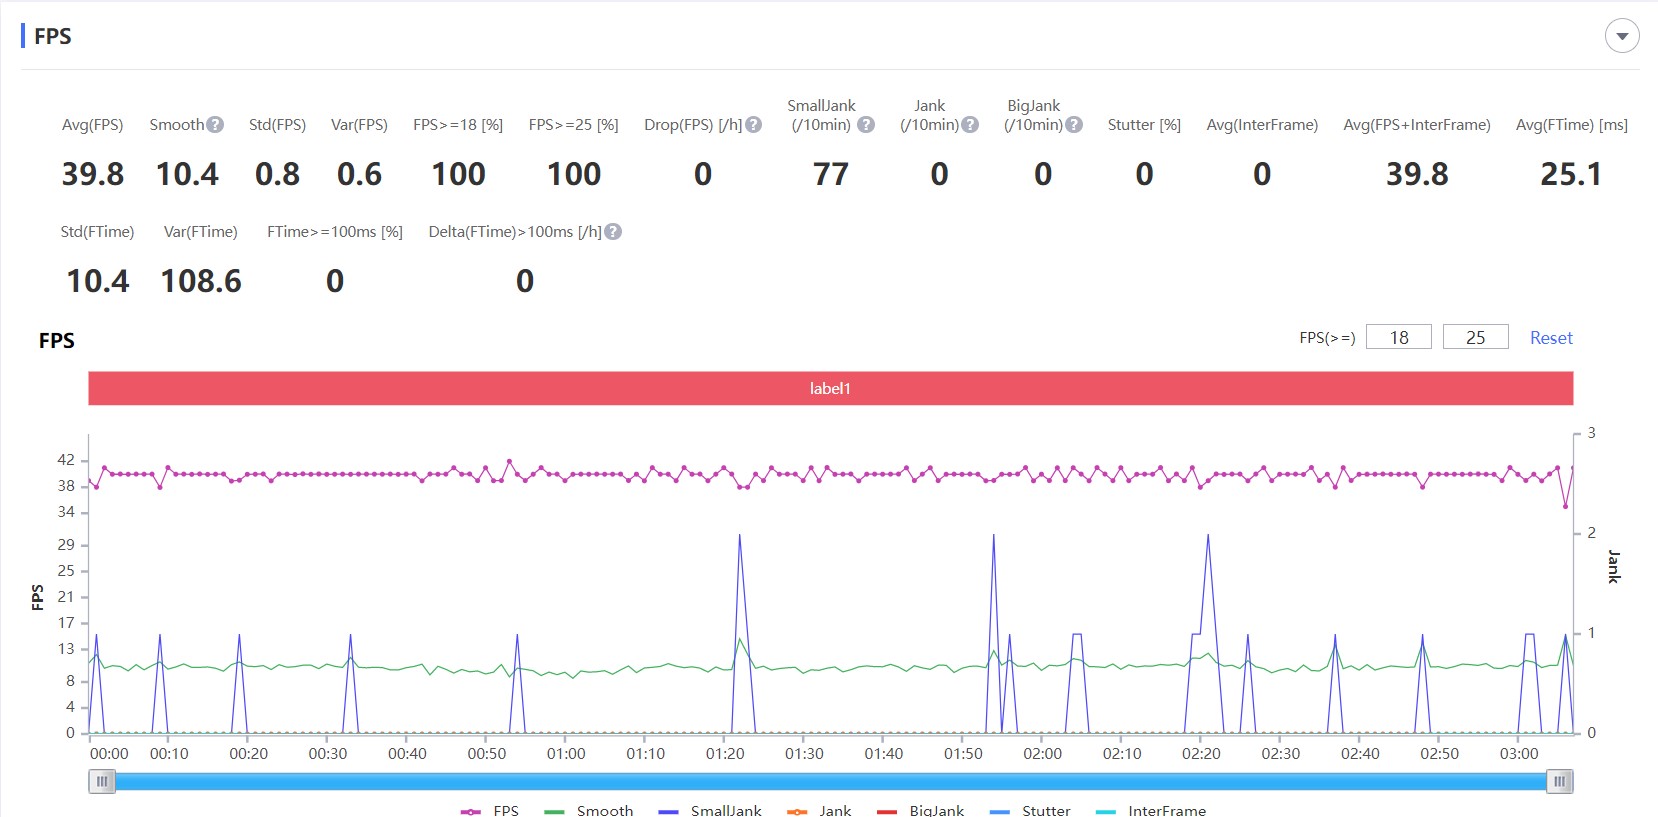Screen dimensions: 1658x817
Task: Toggle SmallJank series in legend
Action: pos(711,810)
